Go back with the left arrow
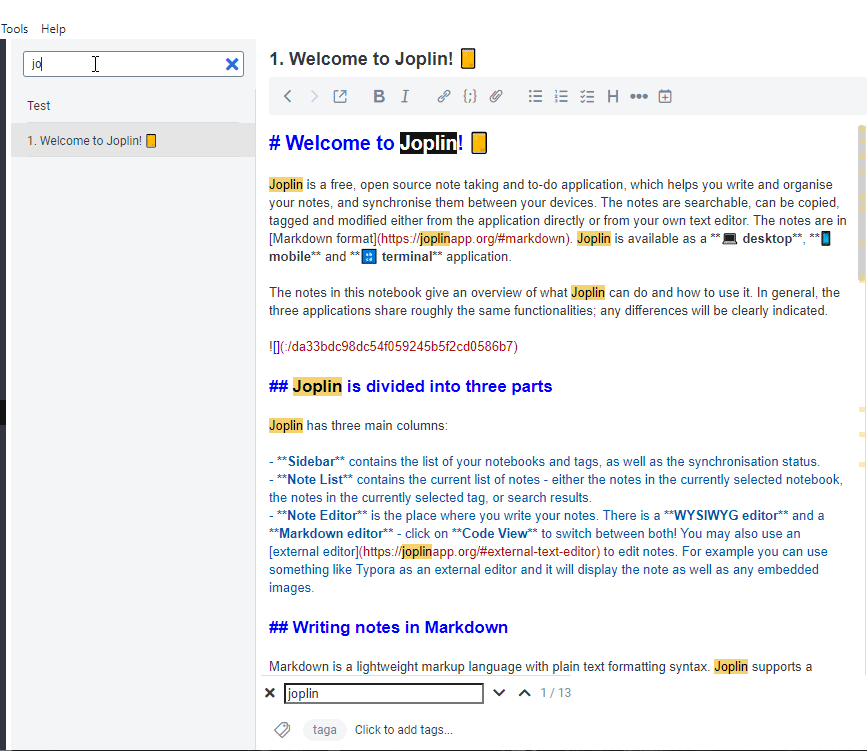The width and height of the screenshot is (867, 751). click(288, 96)
